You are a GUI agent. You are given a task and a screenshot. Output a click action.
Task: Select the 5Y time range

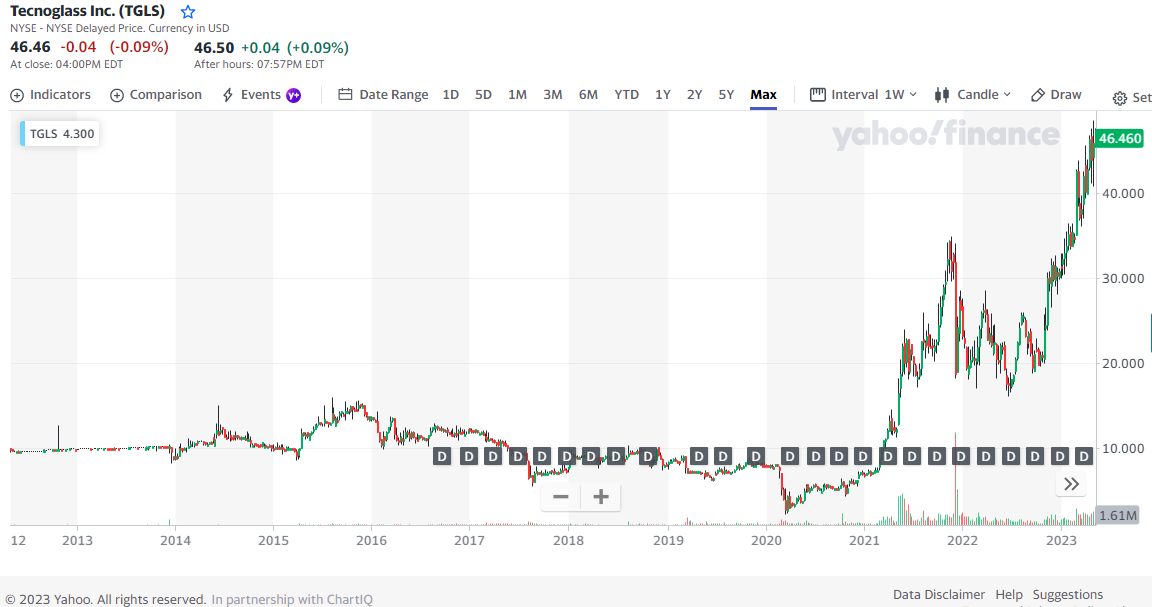point(726,95)
